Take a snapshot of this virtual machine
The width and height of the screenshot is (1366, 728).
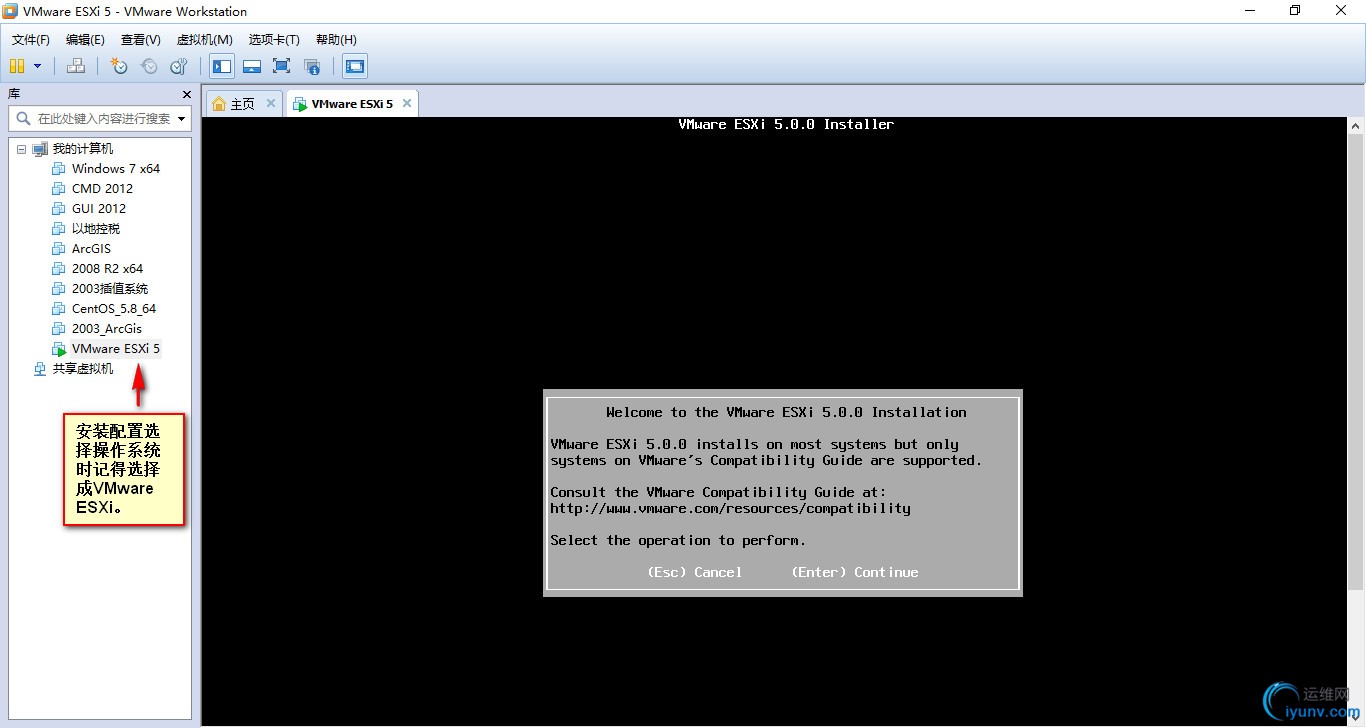(x=119, y=66)
